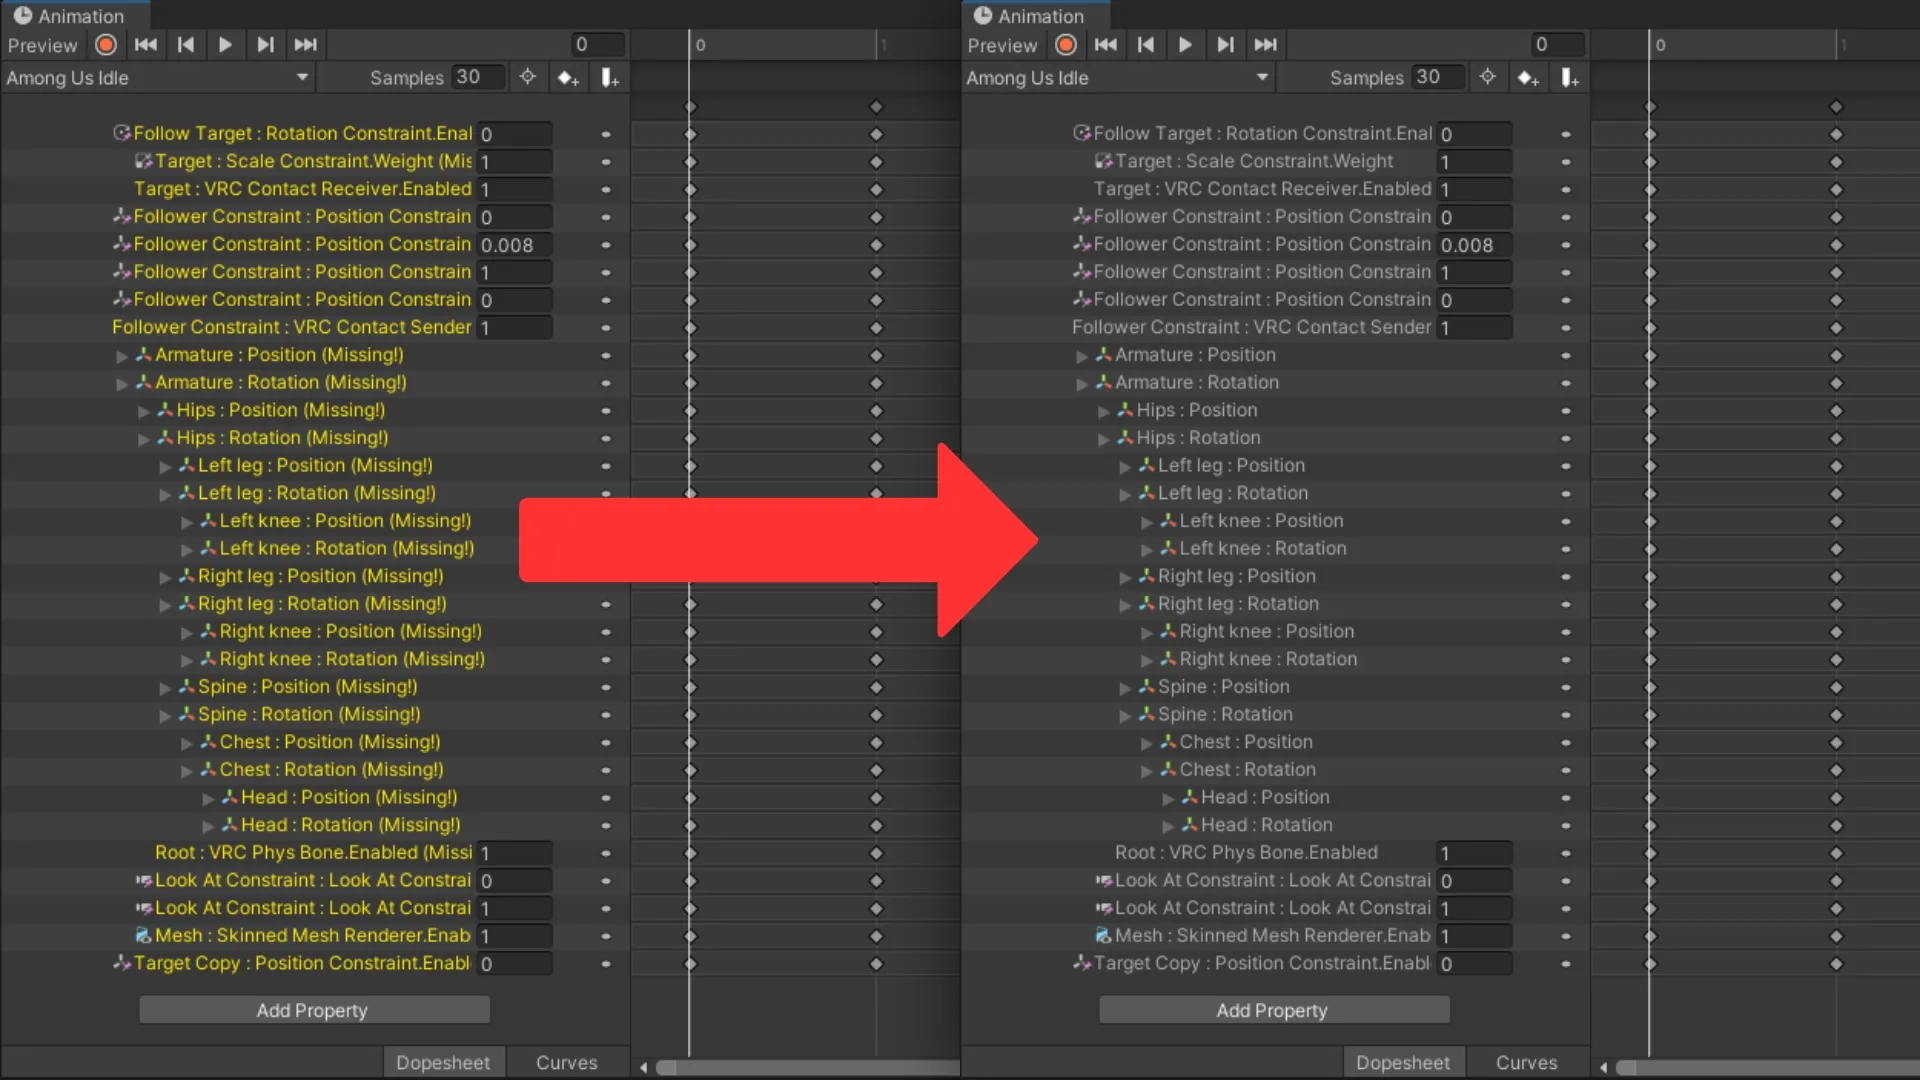Screen dimensions: 1920x1080
Task: Click Add Keyframe icon in left panel
Action: 568,78
